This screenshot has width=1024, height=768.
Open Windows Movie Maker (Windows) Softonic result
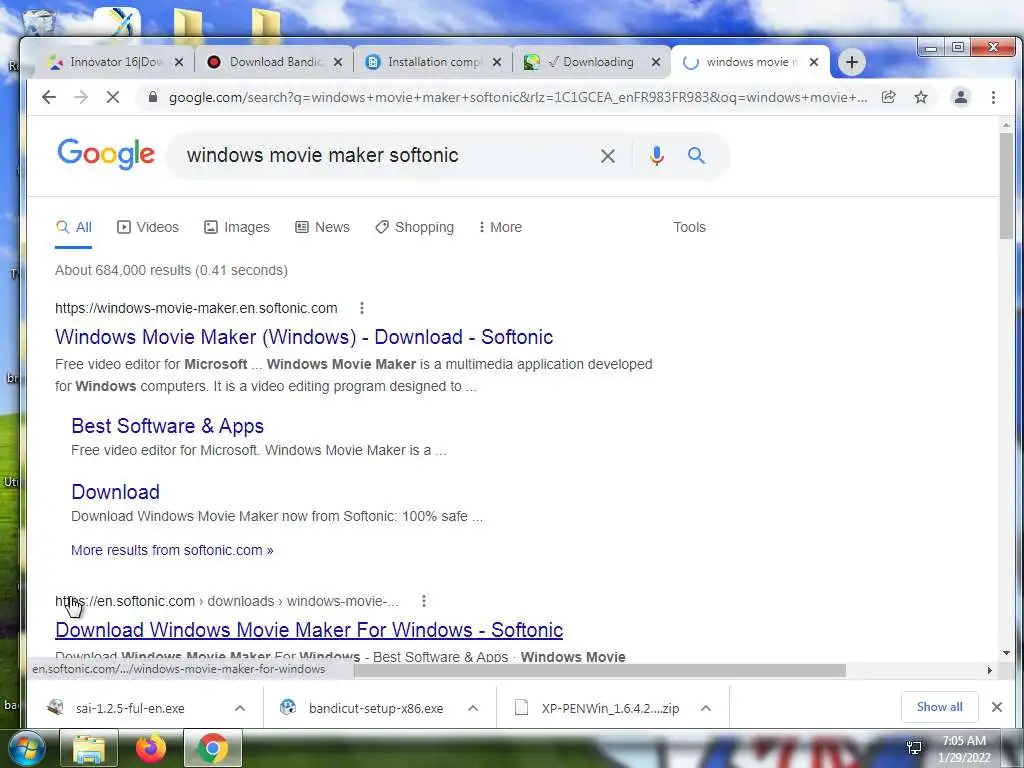point(304,337)
